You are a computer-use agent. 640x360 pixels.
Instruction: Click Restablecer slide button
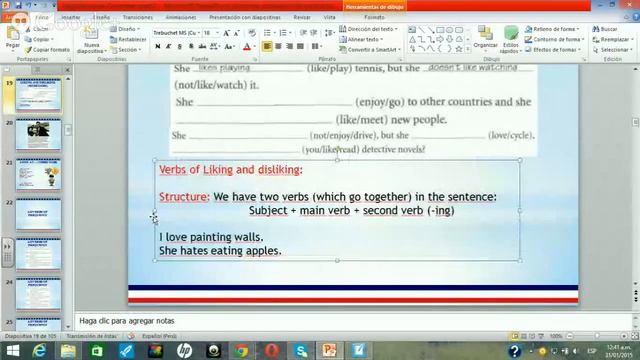tap(128, 40)
